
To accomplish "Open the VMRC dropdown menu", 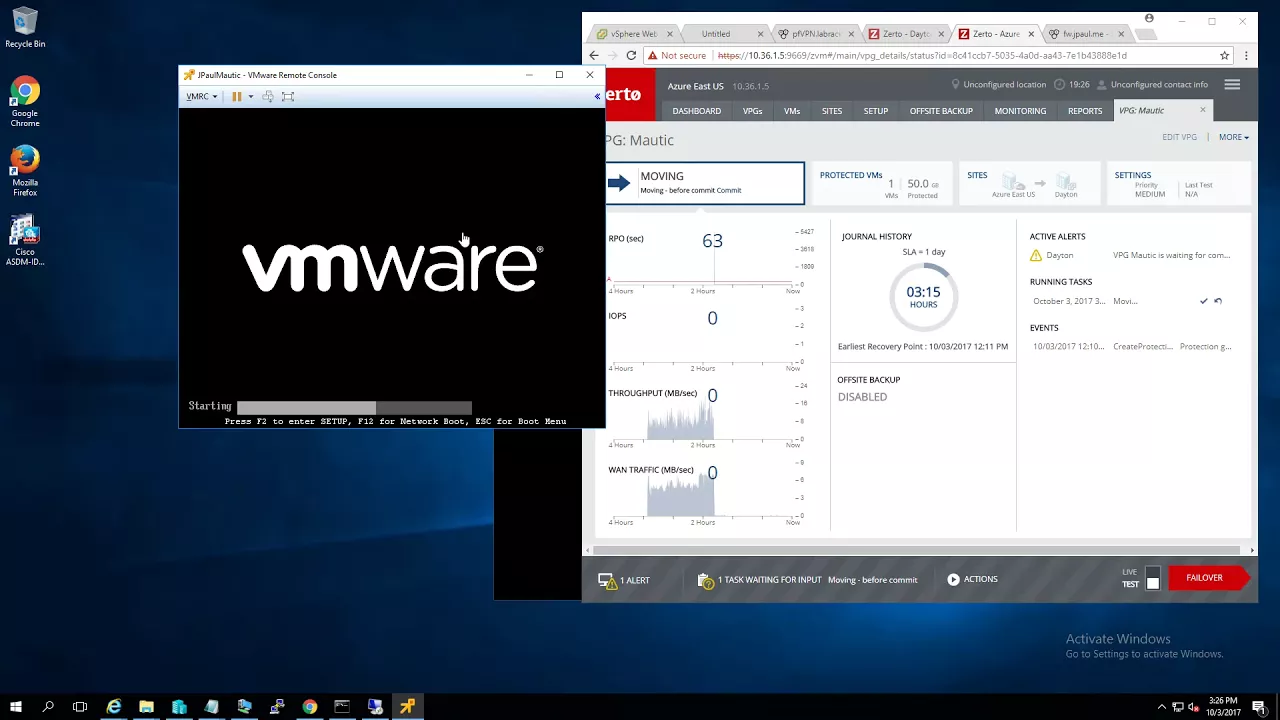I will (201, 97).
